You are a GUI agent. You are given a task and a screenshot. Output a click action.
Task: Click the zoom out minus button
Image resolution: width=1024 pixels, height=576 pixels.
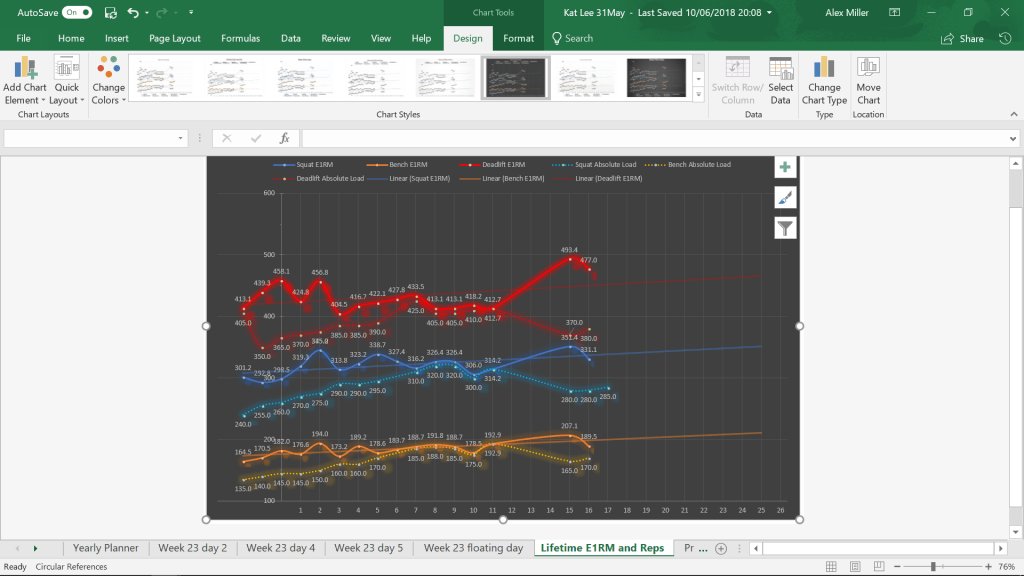pyautogui.click(x=897, y=566)
